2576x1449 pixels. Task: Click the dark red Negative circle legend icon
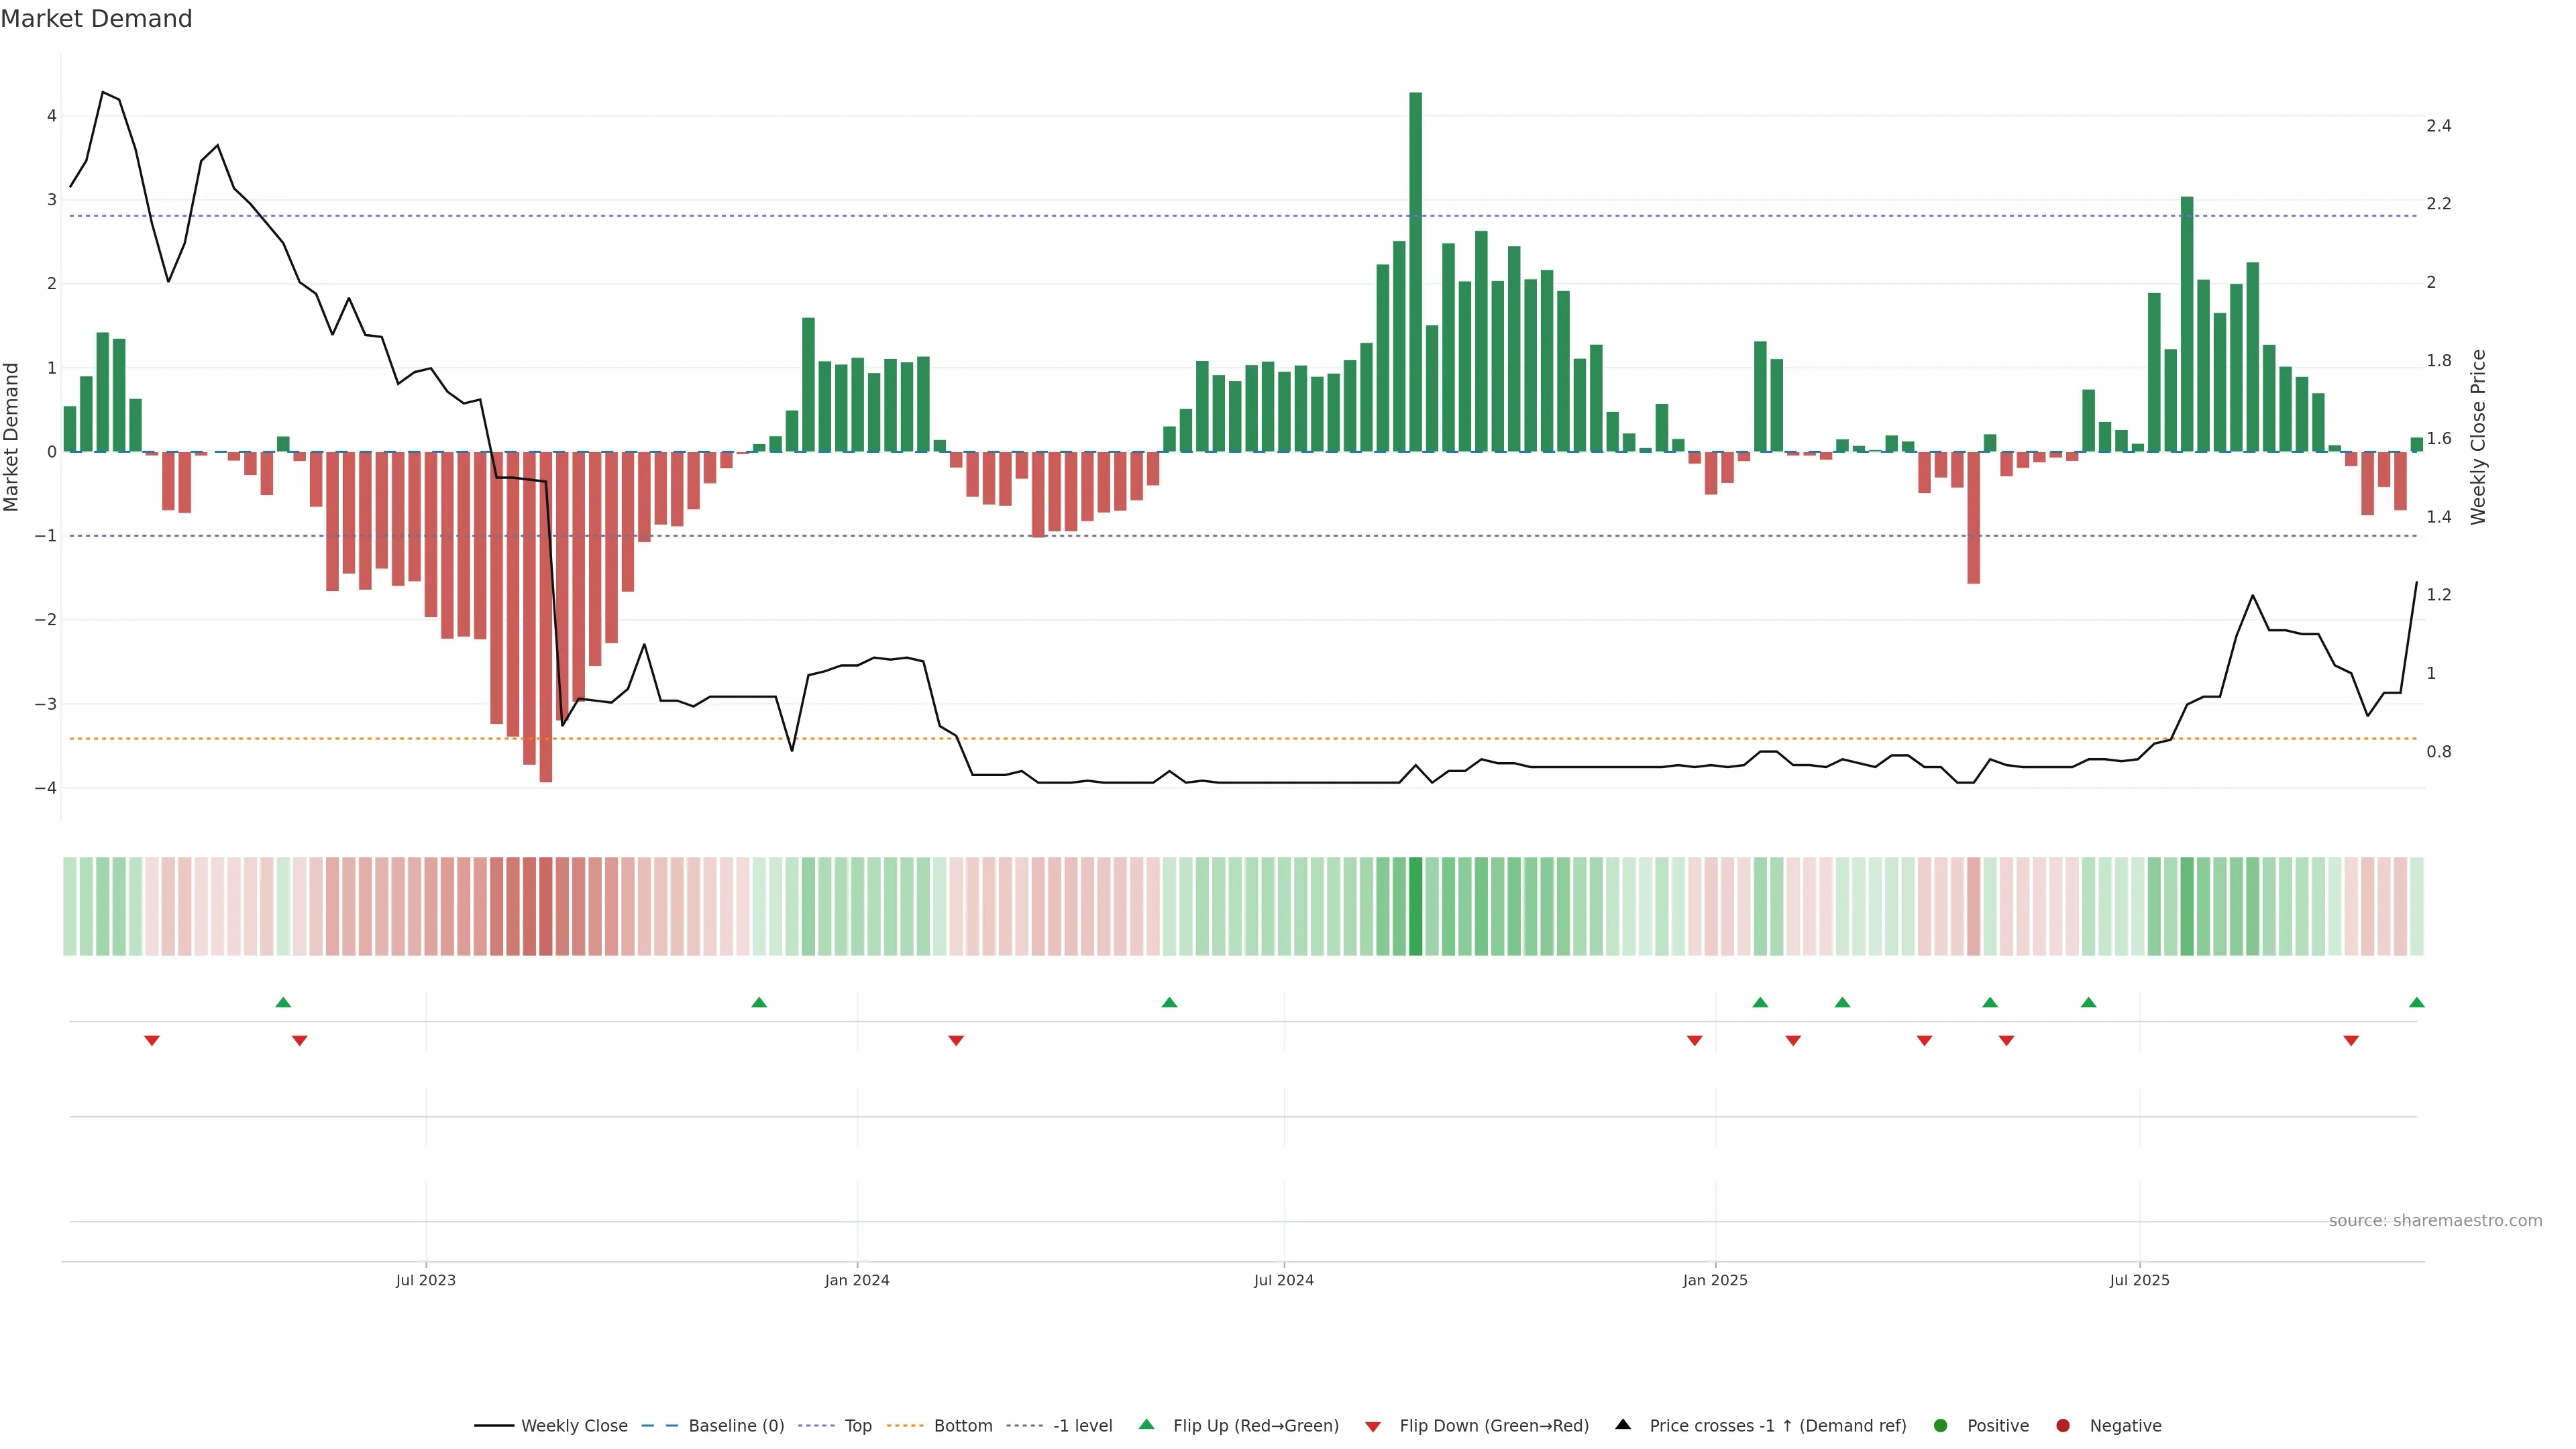pos(2062,1425)
